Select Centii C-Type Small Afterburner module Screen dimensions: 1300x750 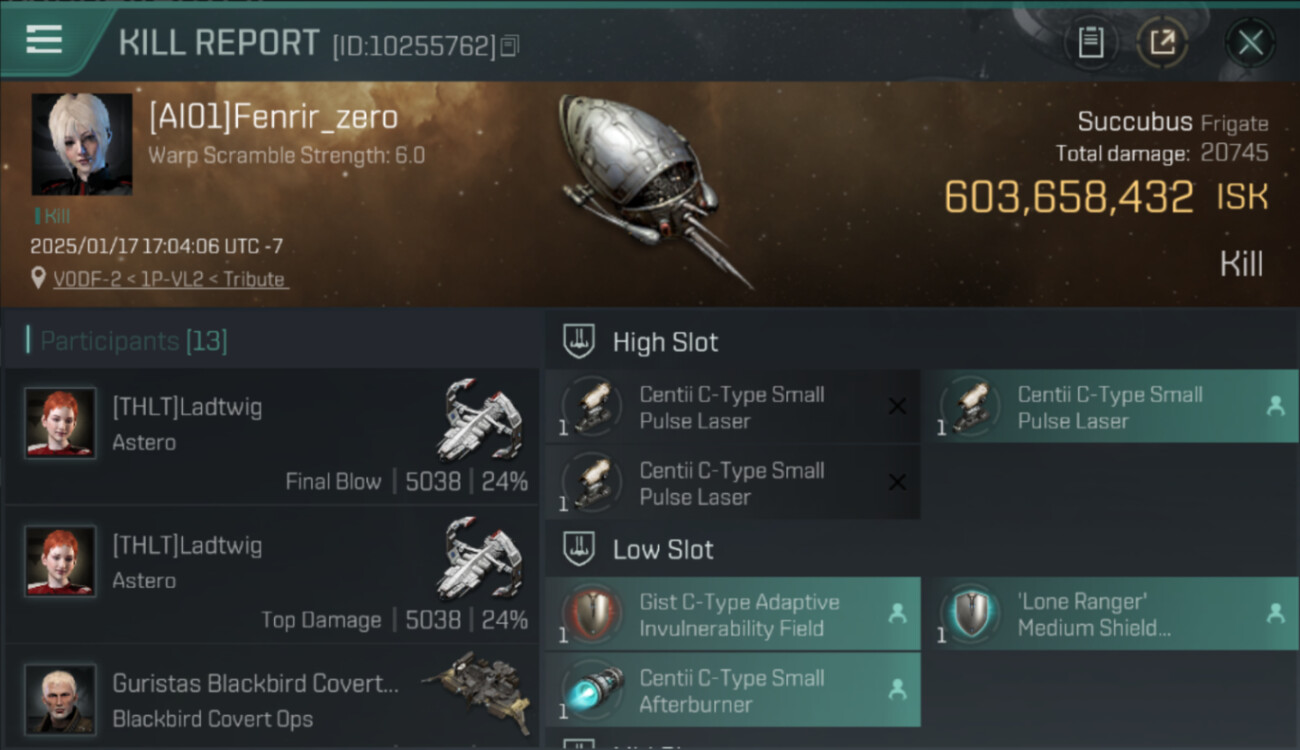coord(733,690)
